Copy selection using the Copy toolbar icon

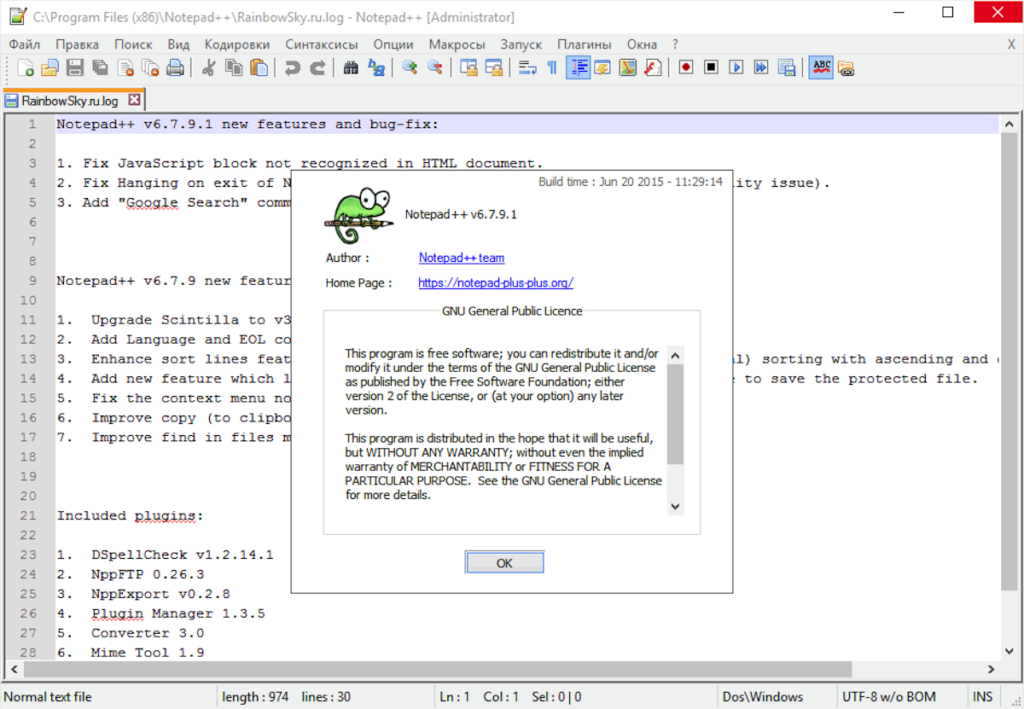coord(234,68)
